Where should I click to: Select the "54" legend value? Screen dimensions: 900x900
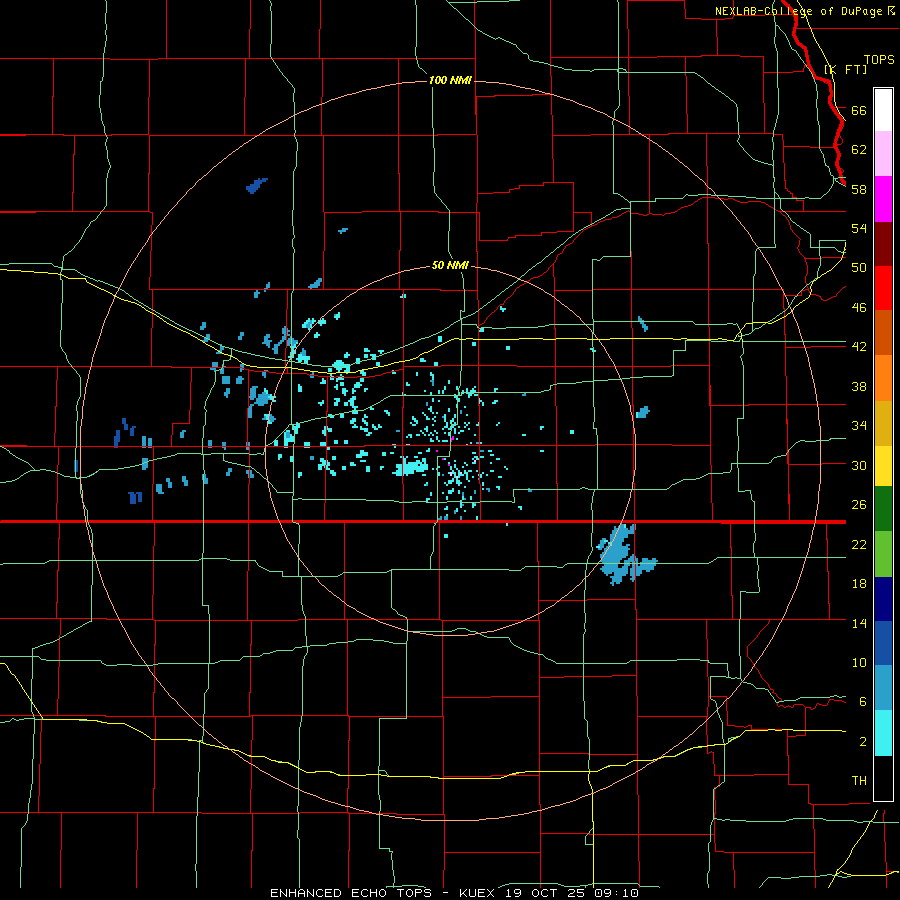[859, 228]
